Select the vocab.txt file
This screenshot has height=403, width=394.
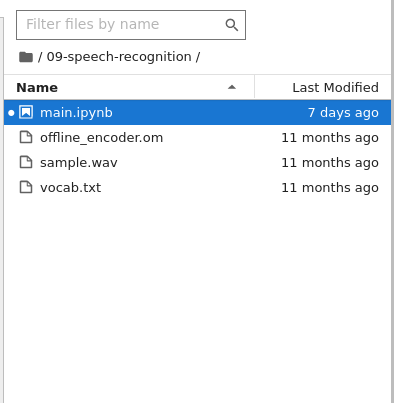(x=197, y=187)
